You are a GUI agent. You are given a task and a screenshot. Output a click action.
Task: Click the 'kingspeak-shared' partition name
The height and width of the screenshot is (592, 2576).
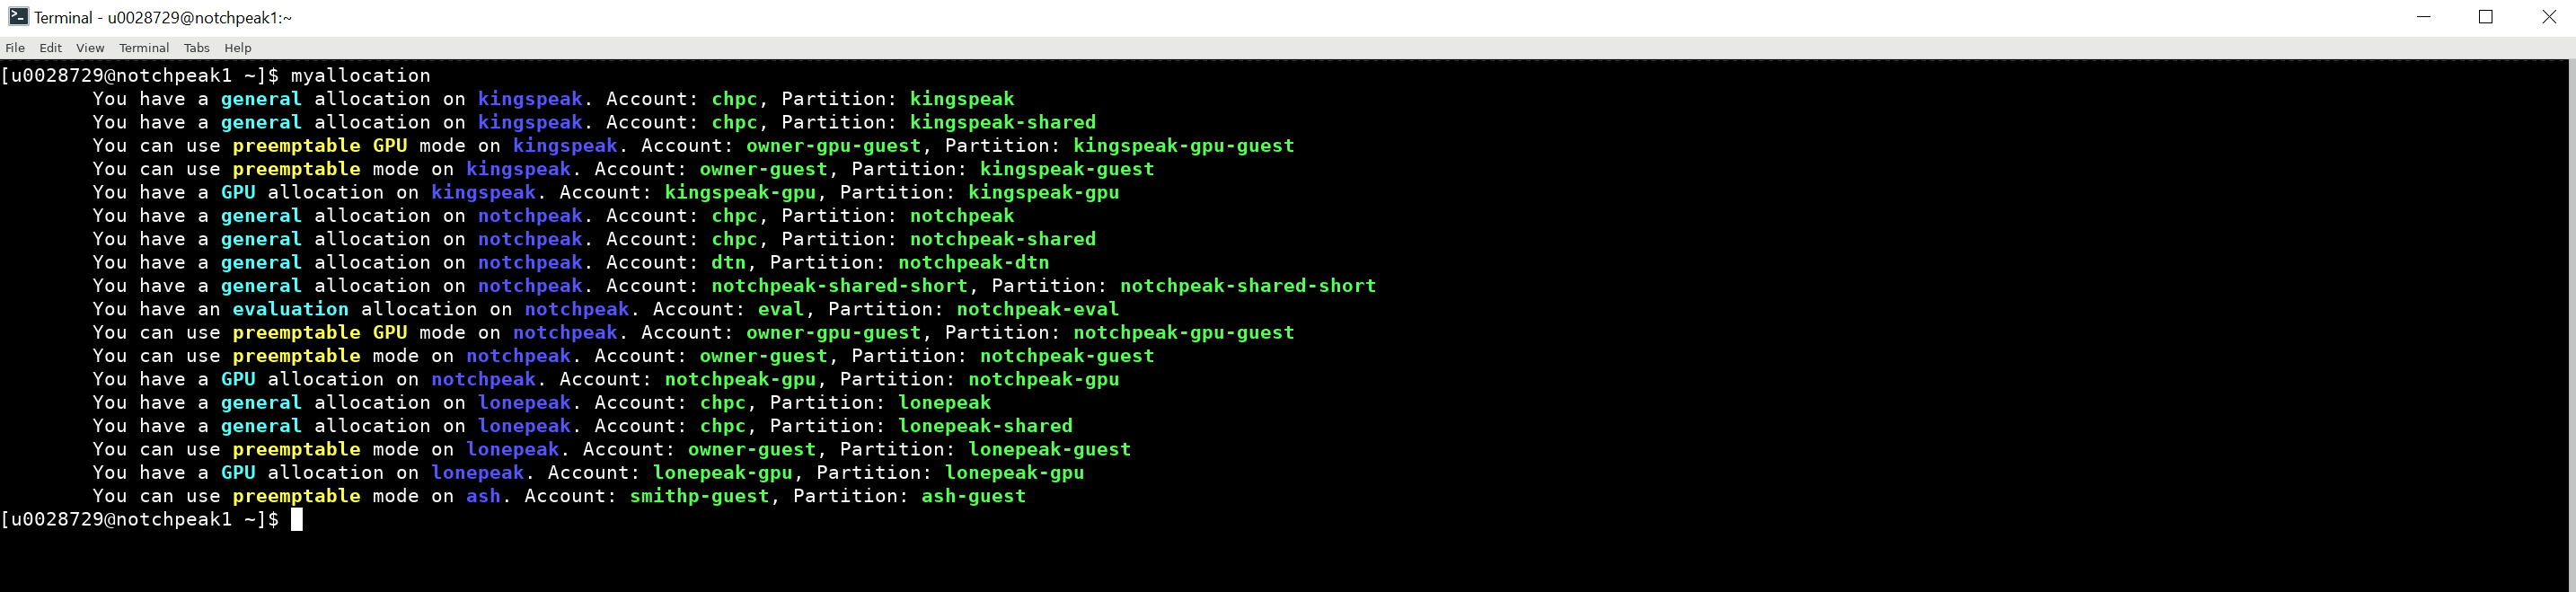coord(1002,122)
